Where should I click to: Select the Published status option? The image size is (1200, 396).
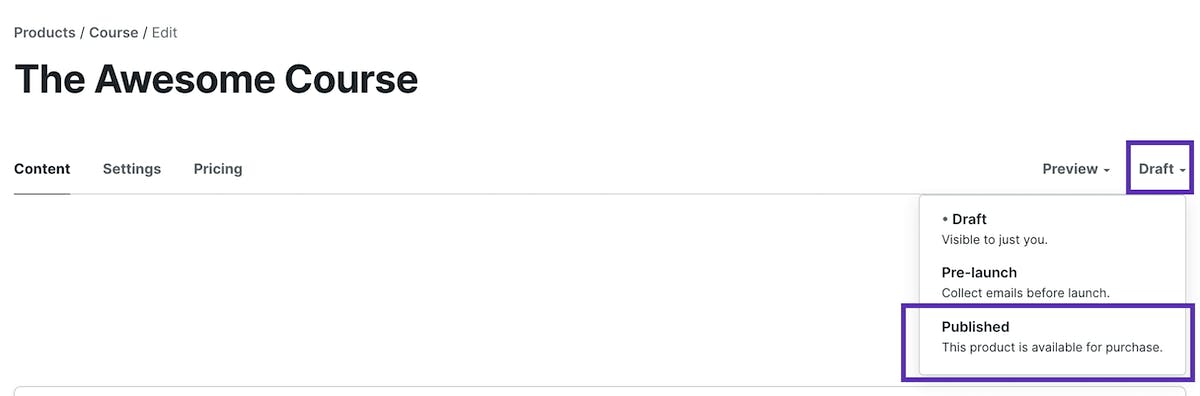pos(1050,337)
